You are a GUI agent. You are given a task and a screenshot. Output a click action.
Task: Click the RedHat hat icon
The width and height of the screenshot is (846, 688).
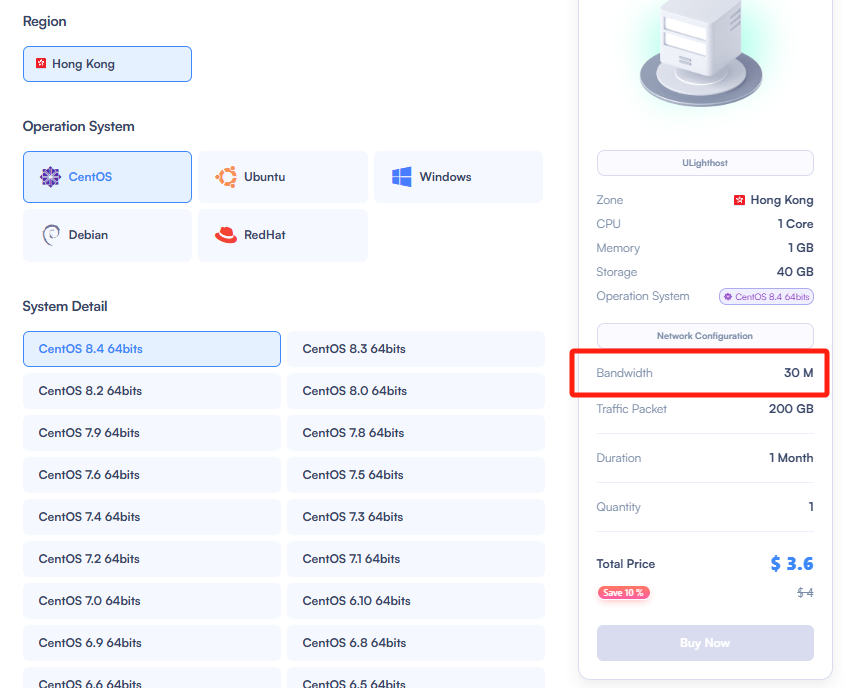point(226,235)
